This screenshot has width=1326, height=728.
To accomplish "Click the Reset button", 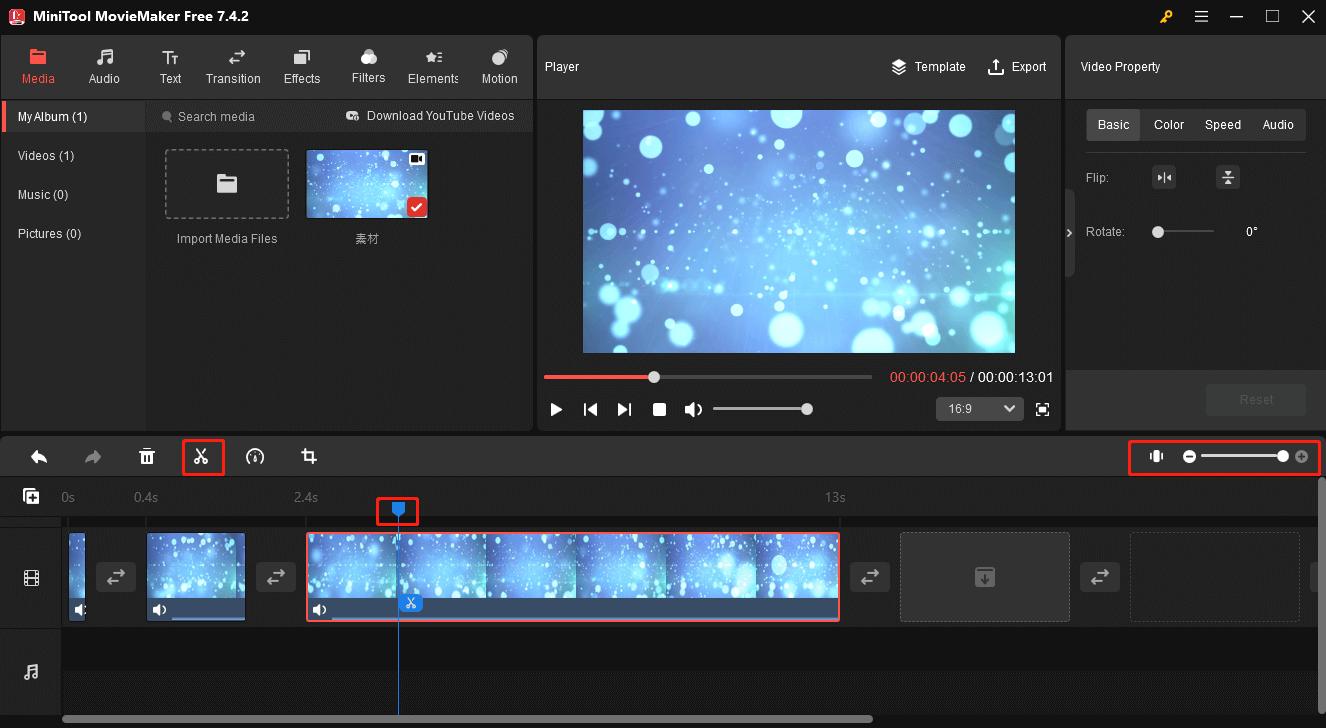I will pos(1256,400).
